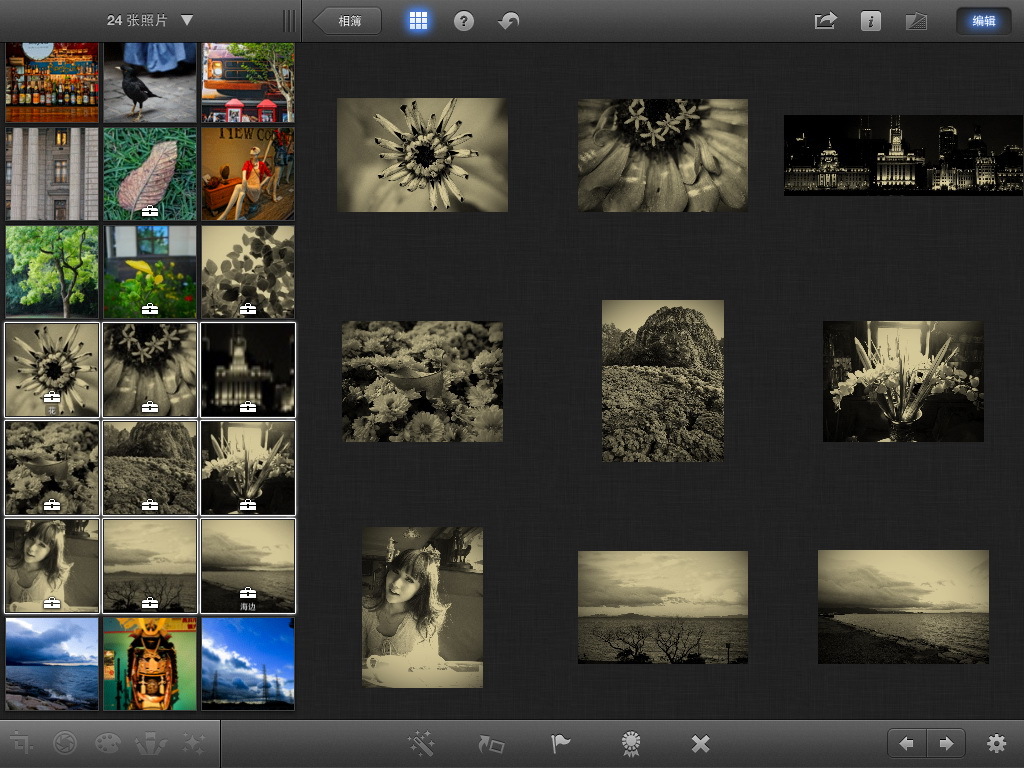Flag the selected photos
The width and height of the screenshot is (1024, 768).
click(560, 743)
